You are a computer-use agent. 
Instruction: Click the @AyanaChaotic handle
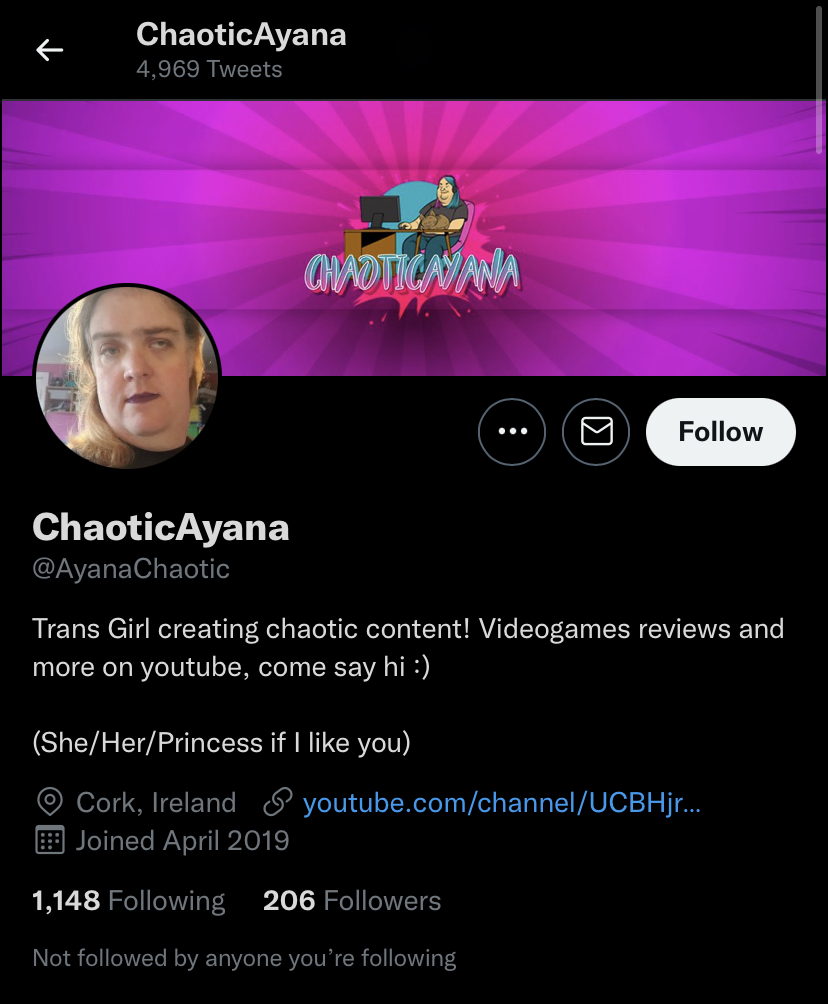pos(131,569)
